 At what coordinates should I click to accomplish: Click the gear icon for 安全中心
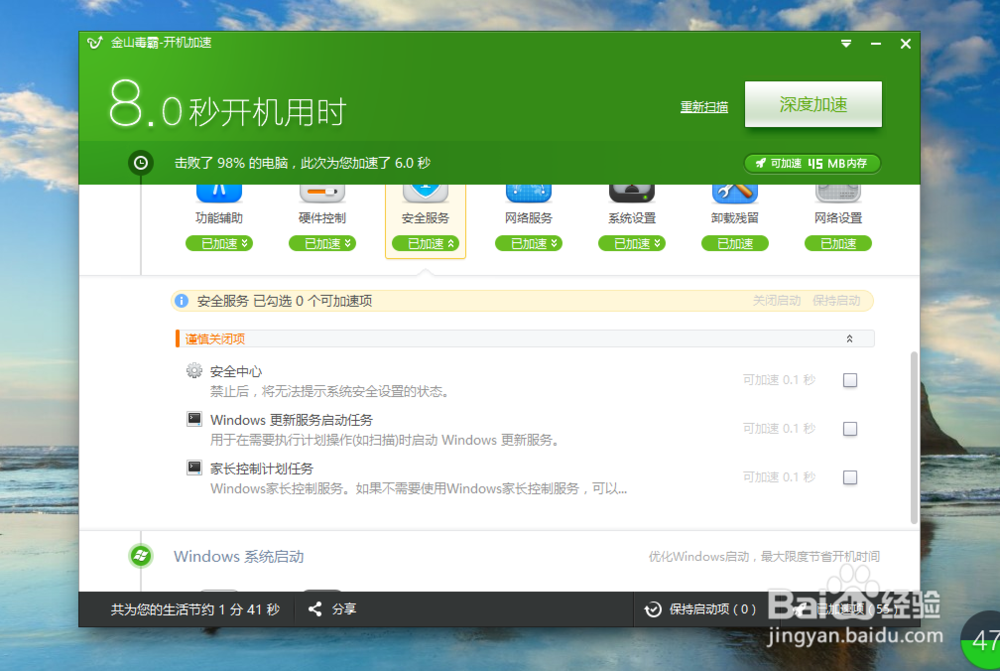pos(194,371)
